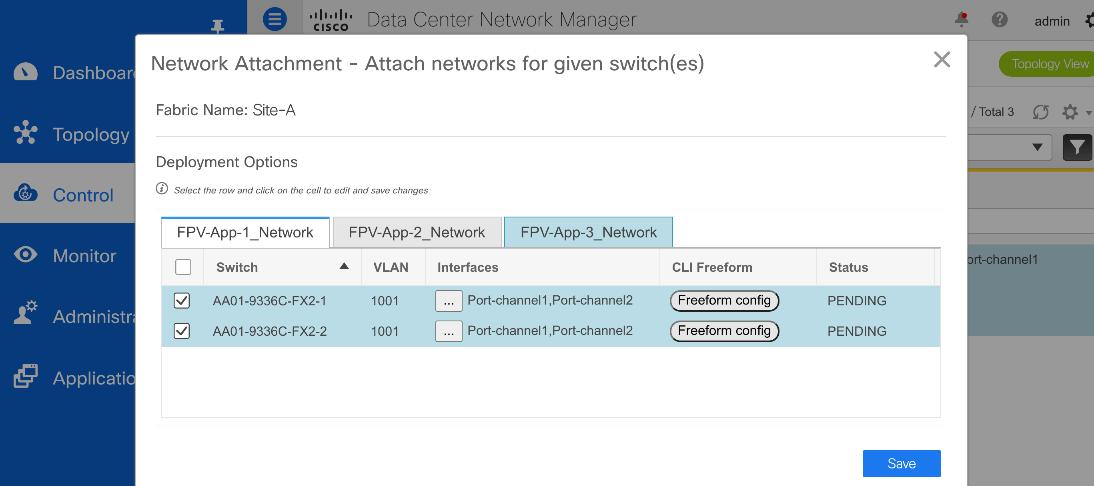Sort by Switch column arrow
This screenshot has width=1094, height=486.
point(343,266)
